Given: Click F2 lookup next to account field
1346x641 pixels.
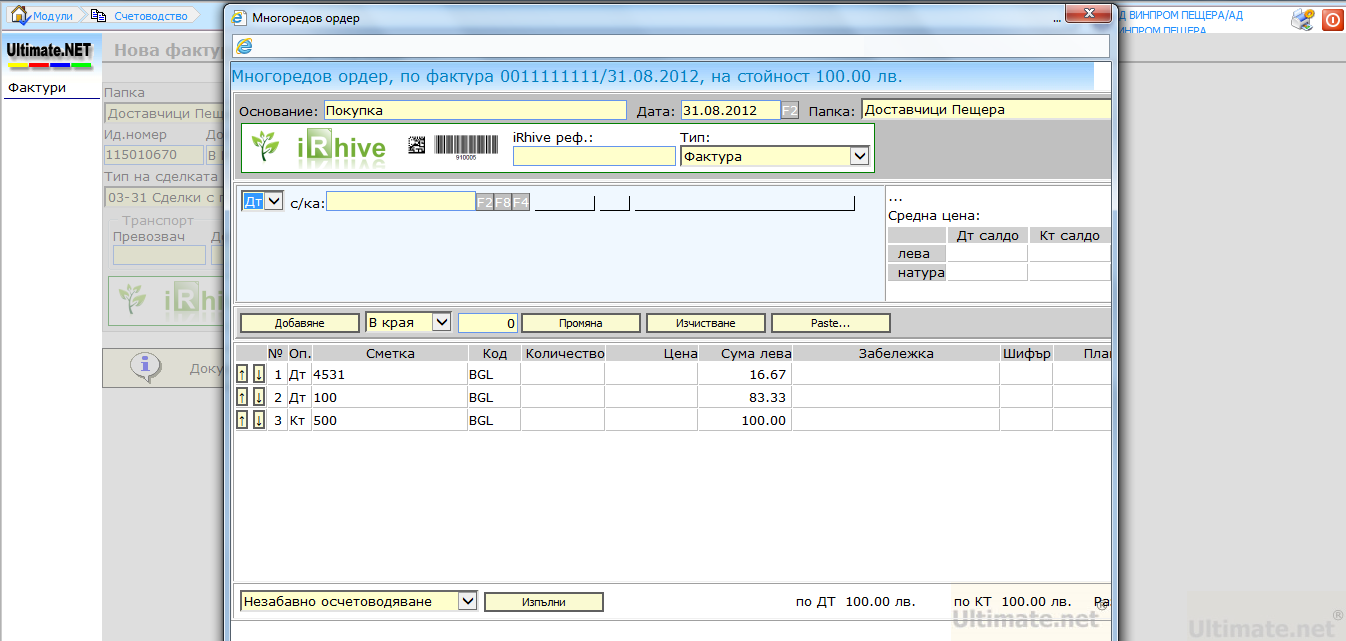Looking at the screenshot, I should tap(484, 202).
